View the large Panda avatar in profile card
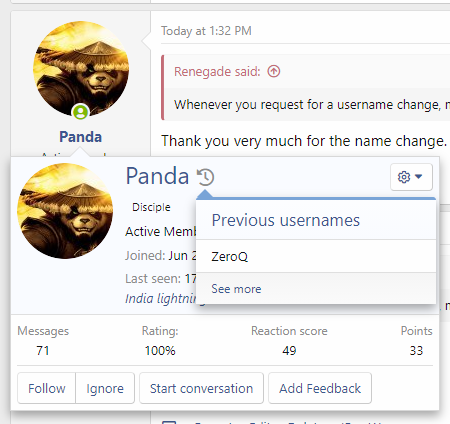Screen dimensions: 450x424 coord(65,211)
